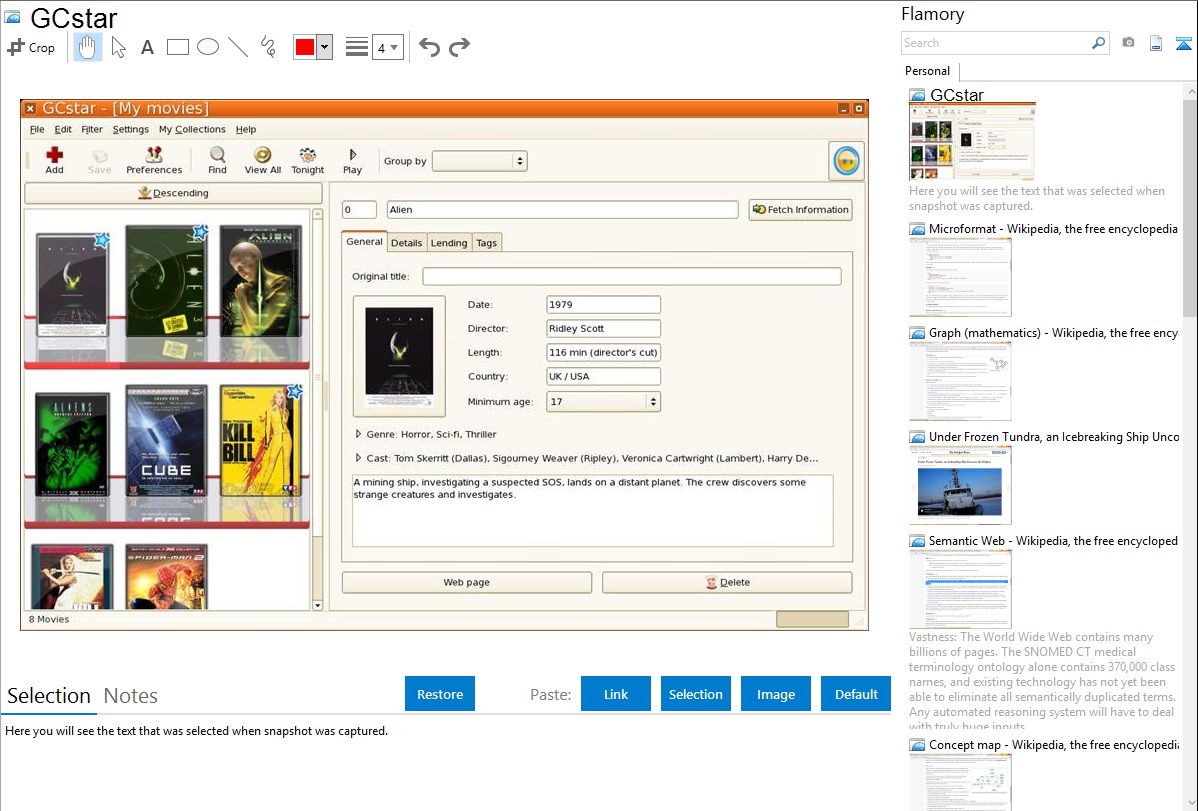
Task: Select the straight line tool
Action: [238, 47]
